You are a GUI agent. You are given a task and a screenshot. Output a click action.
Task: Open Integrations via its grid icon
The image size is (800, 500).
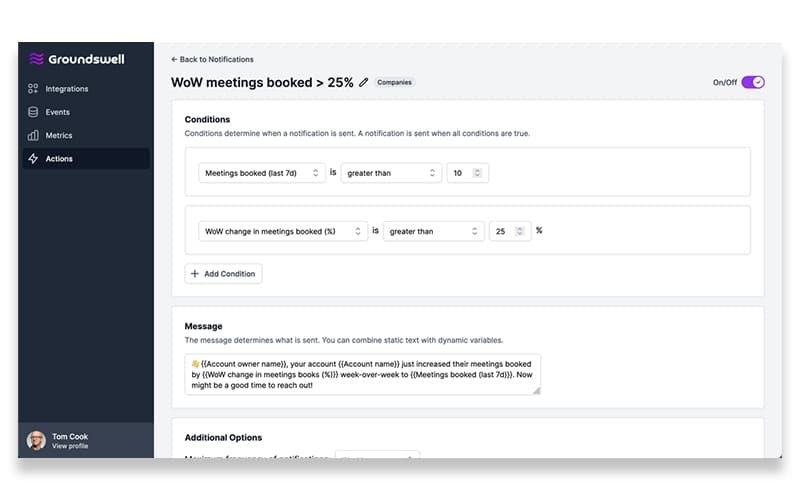click(x=33, y=89)
